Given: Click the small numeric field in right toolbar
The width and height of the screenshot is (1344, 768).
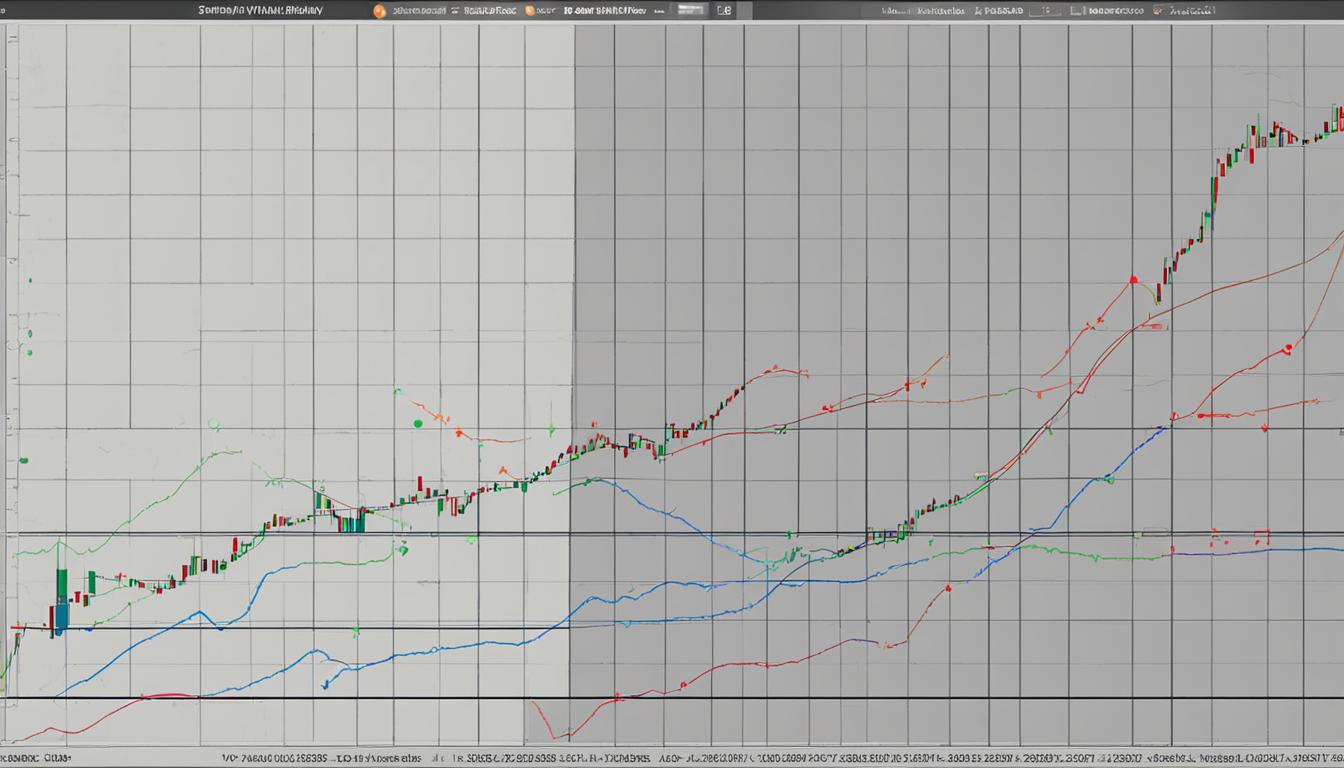Looking at the screenshot, I should click(x=1046, y=10).
